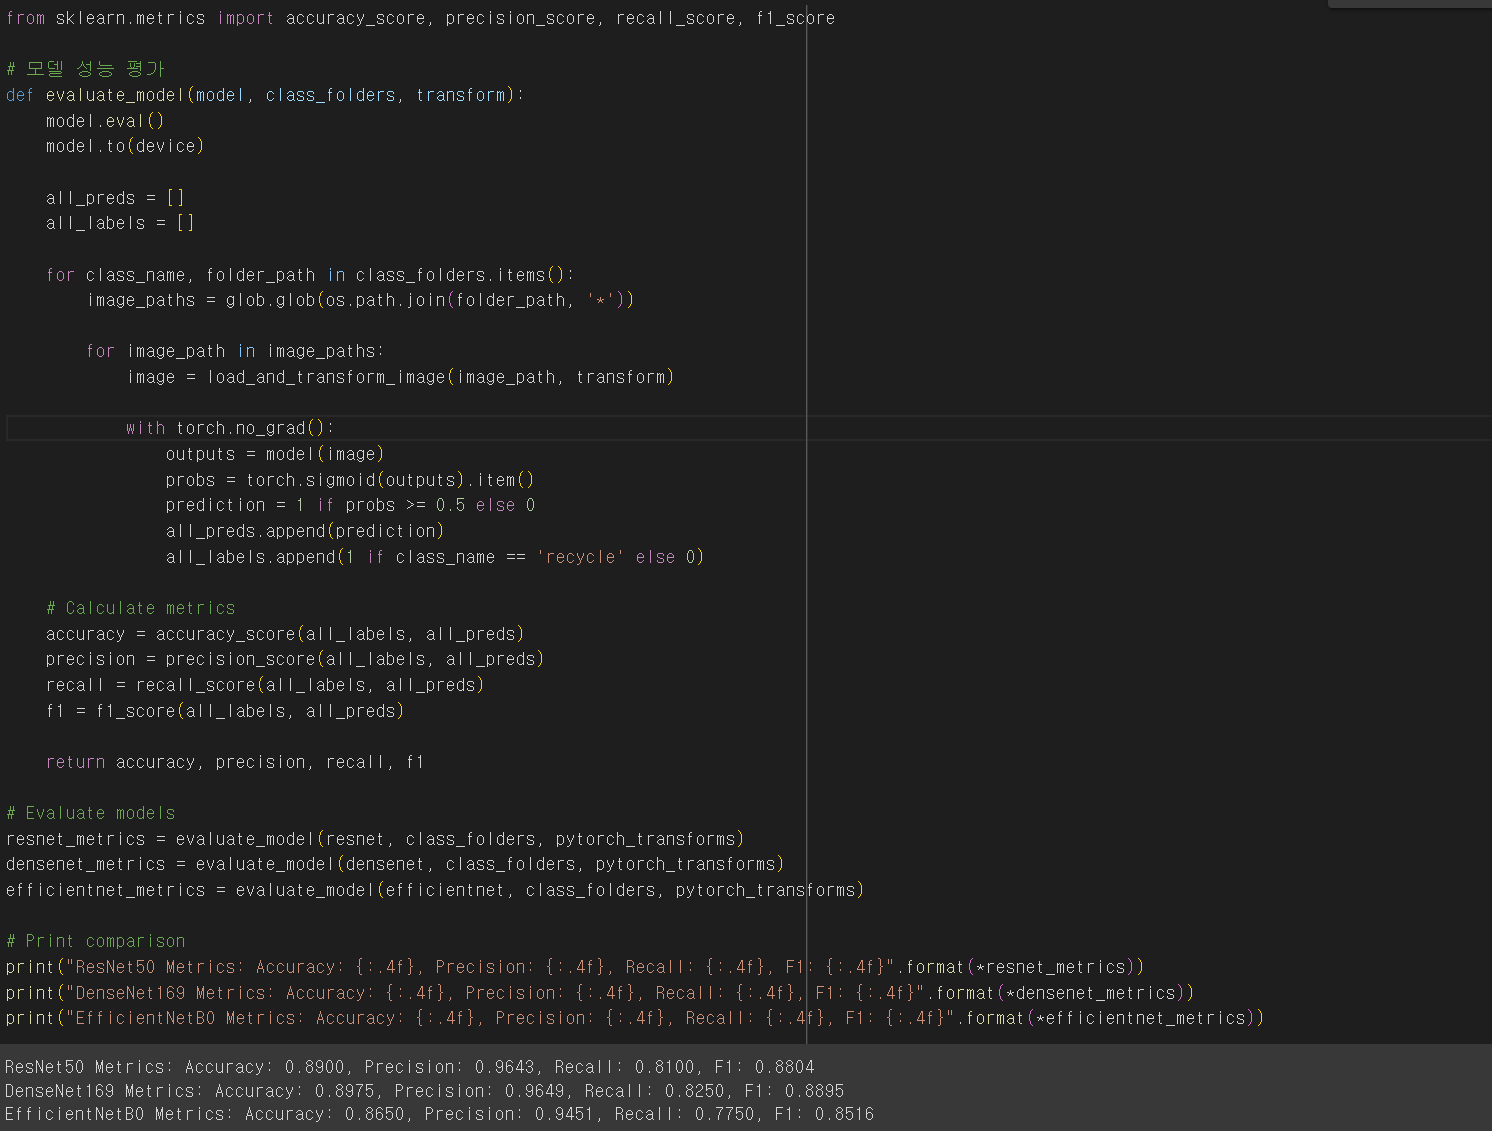Viewport: 1492px width, 1131px height.
Task: Click the print statement for ResNet50 Metrics
Action: point(575,967)
